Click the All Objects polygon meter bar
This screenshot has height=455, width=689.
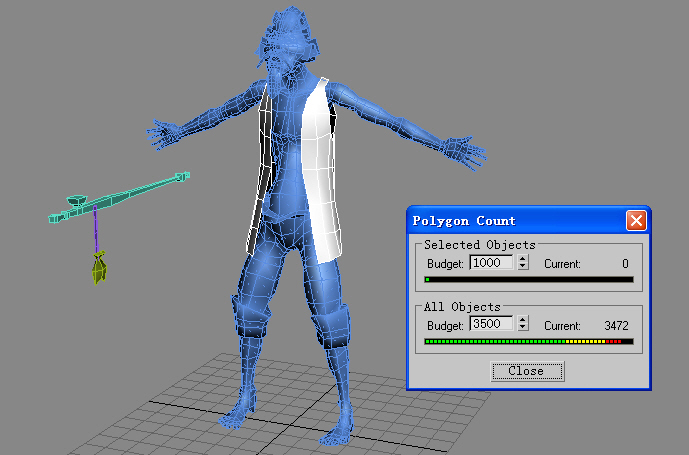pos(528,341)
